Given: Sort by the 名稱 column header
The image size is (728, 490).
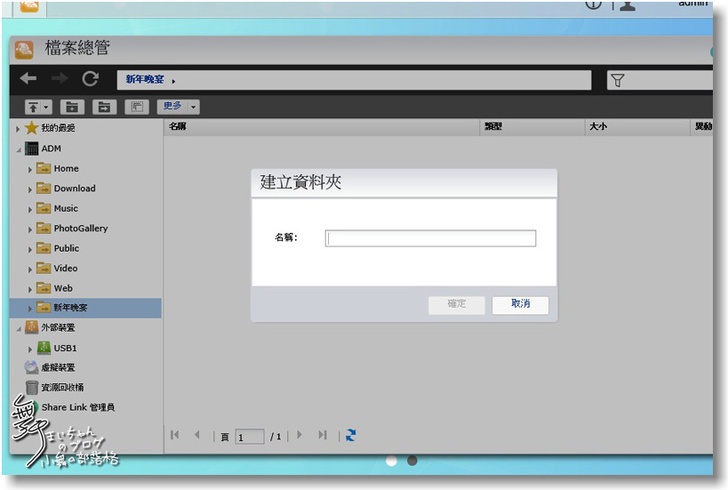Looking at the screenshot, I should pos(321,126).
